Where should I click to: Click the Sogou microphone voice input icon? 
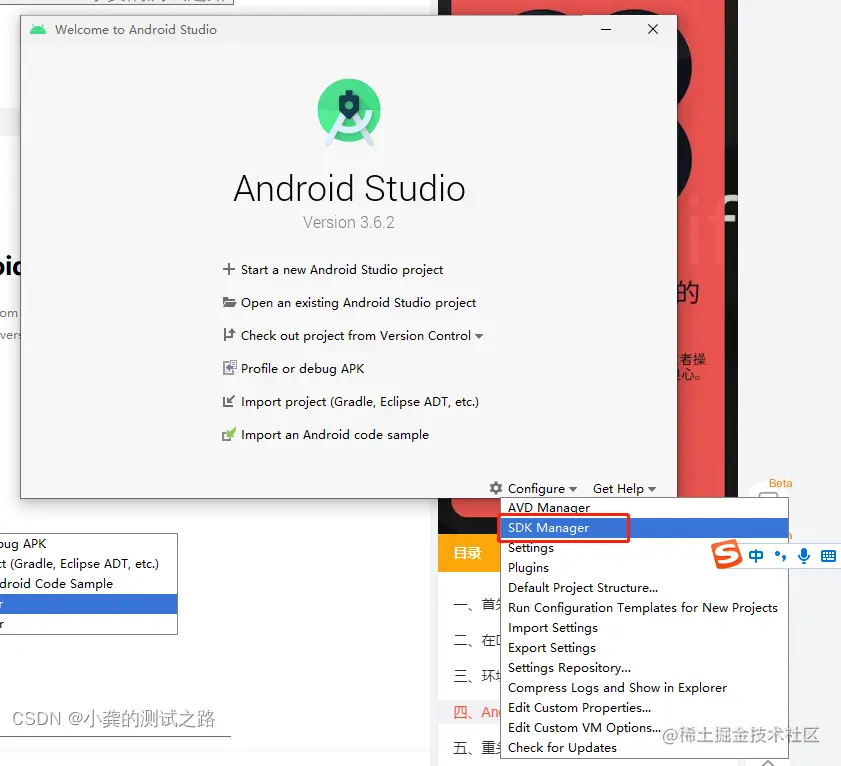tap(803, 556)
